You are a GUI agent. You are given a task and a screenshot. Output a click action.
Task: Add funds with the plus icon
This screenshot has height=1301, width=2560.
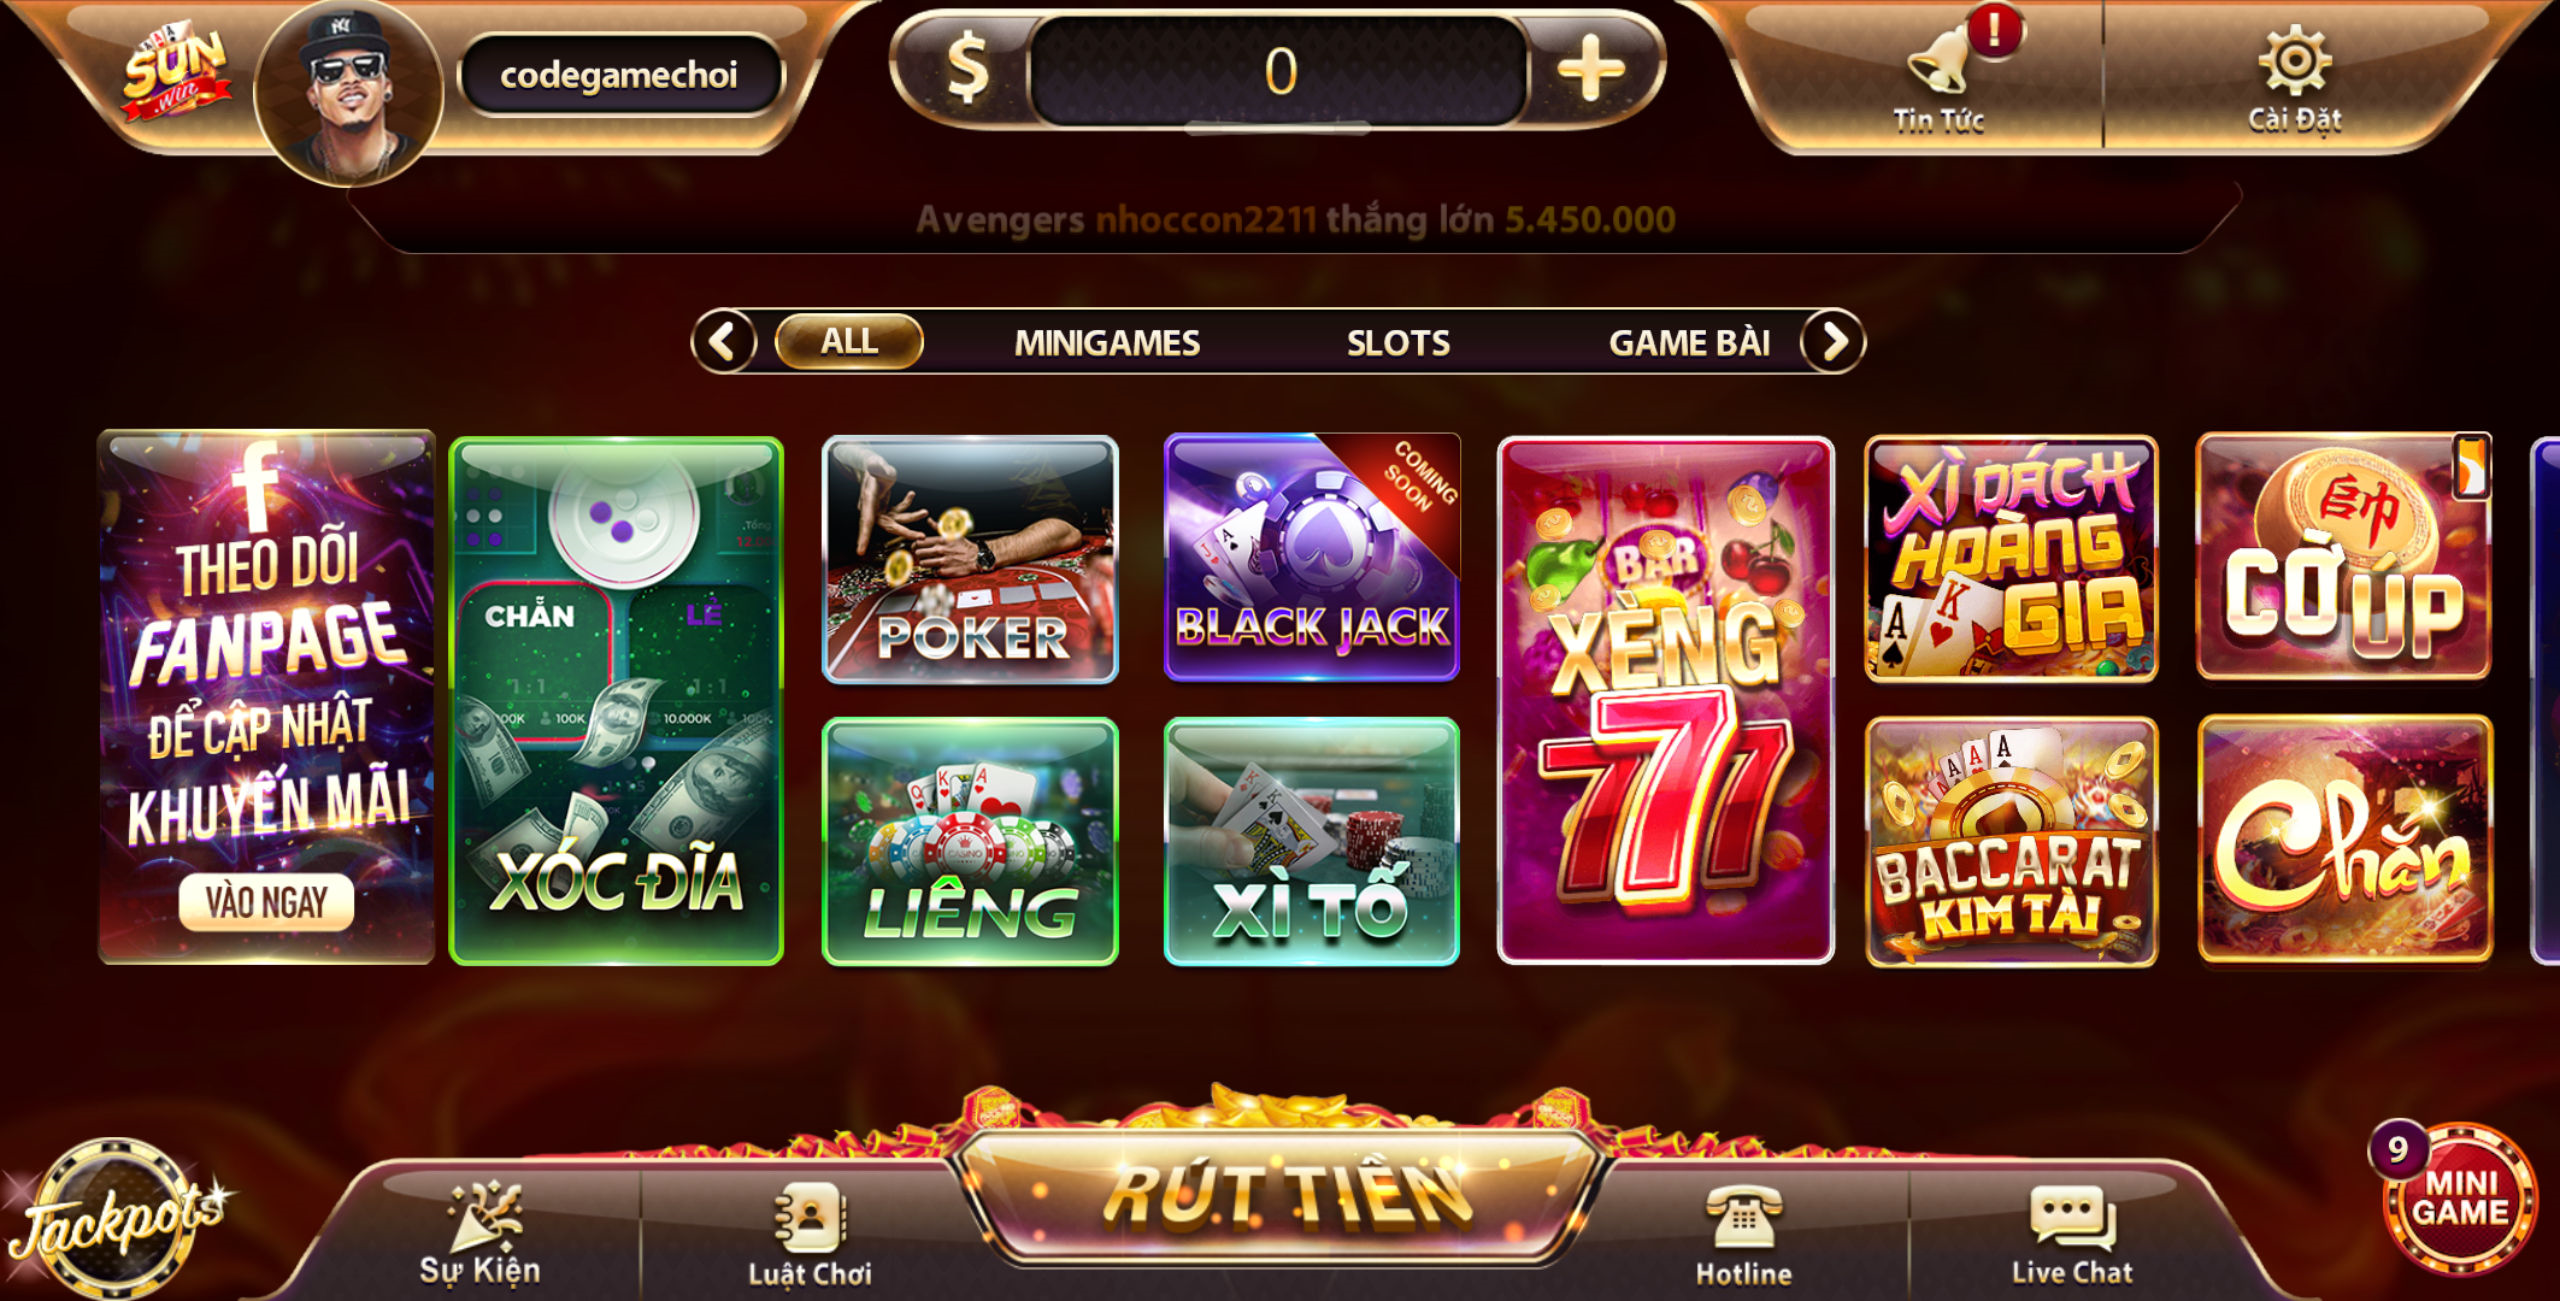[1590, 70]
